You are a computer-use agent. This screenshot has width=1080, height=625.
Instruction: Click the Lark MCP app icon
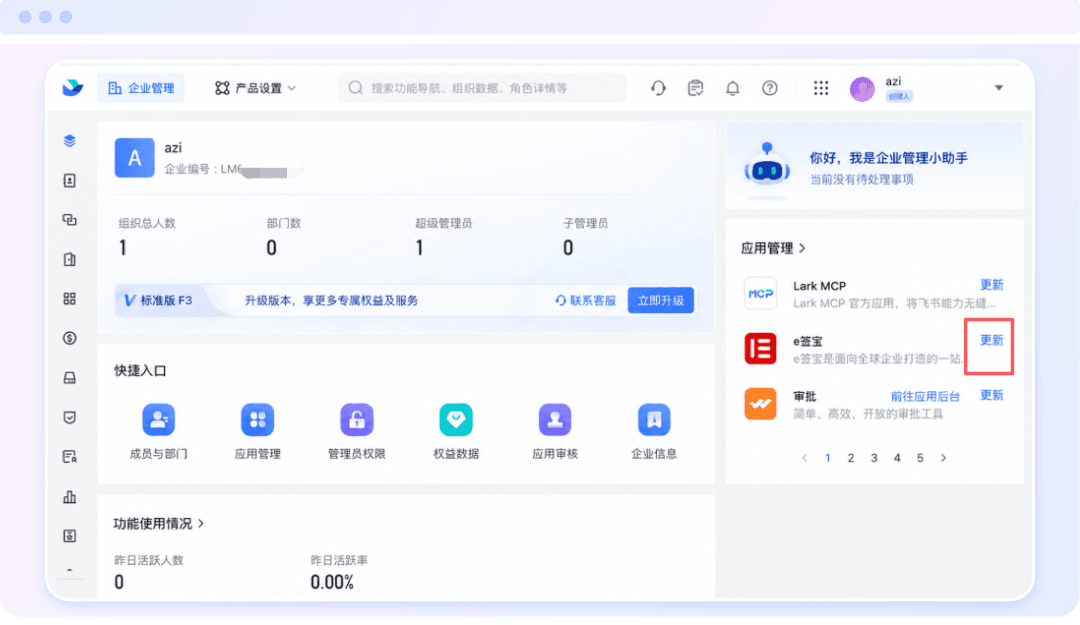click(760, 294)
